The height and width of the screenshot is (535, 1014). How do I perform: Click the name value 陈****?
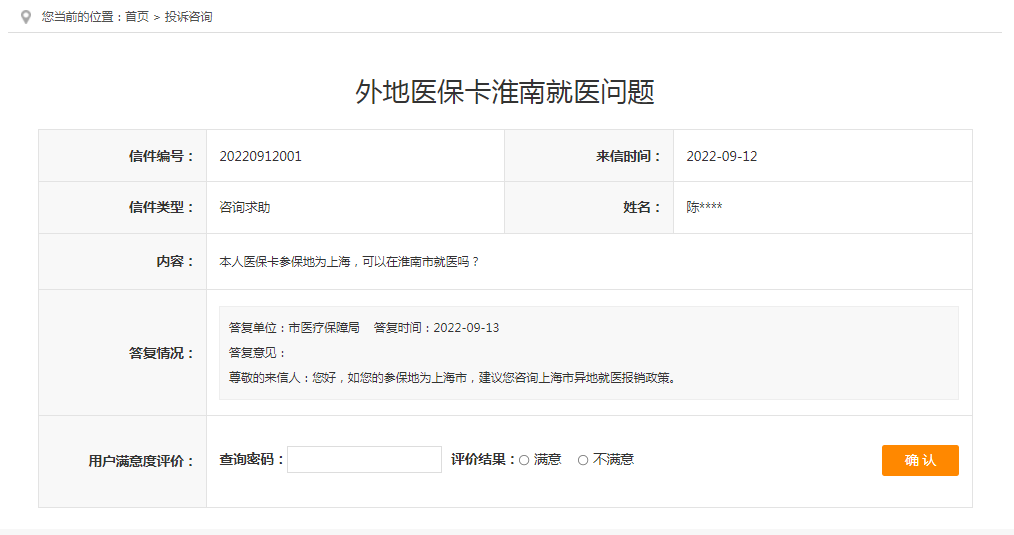[704, 208]
